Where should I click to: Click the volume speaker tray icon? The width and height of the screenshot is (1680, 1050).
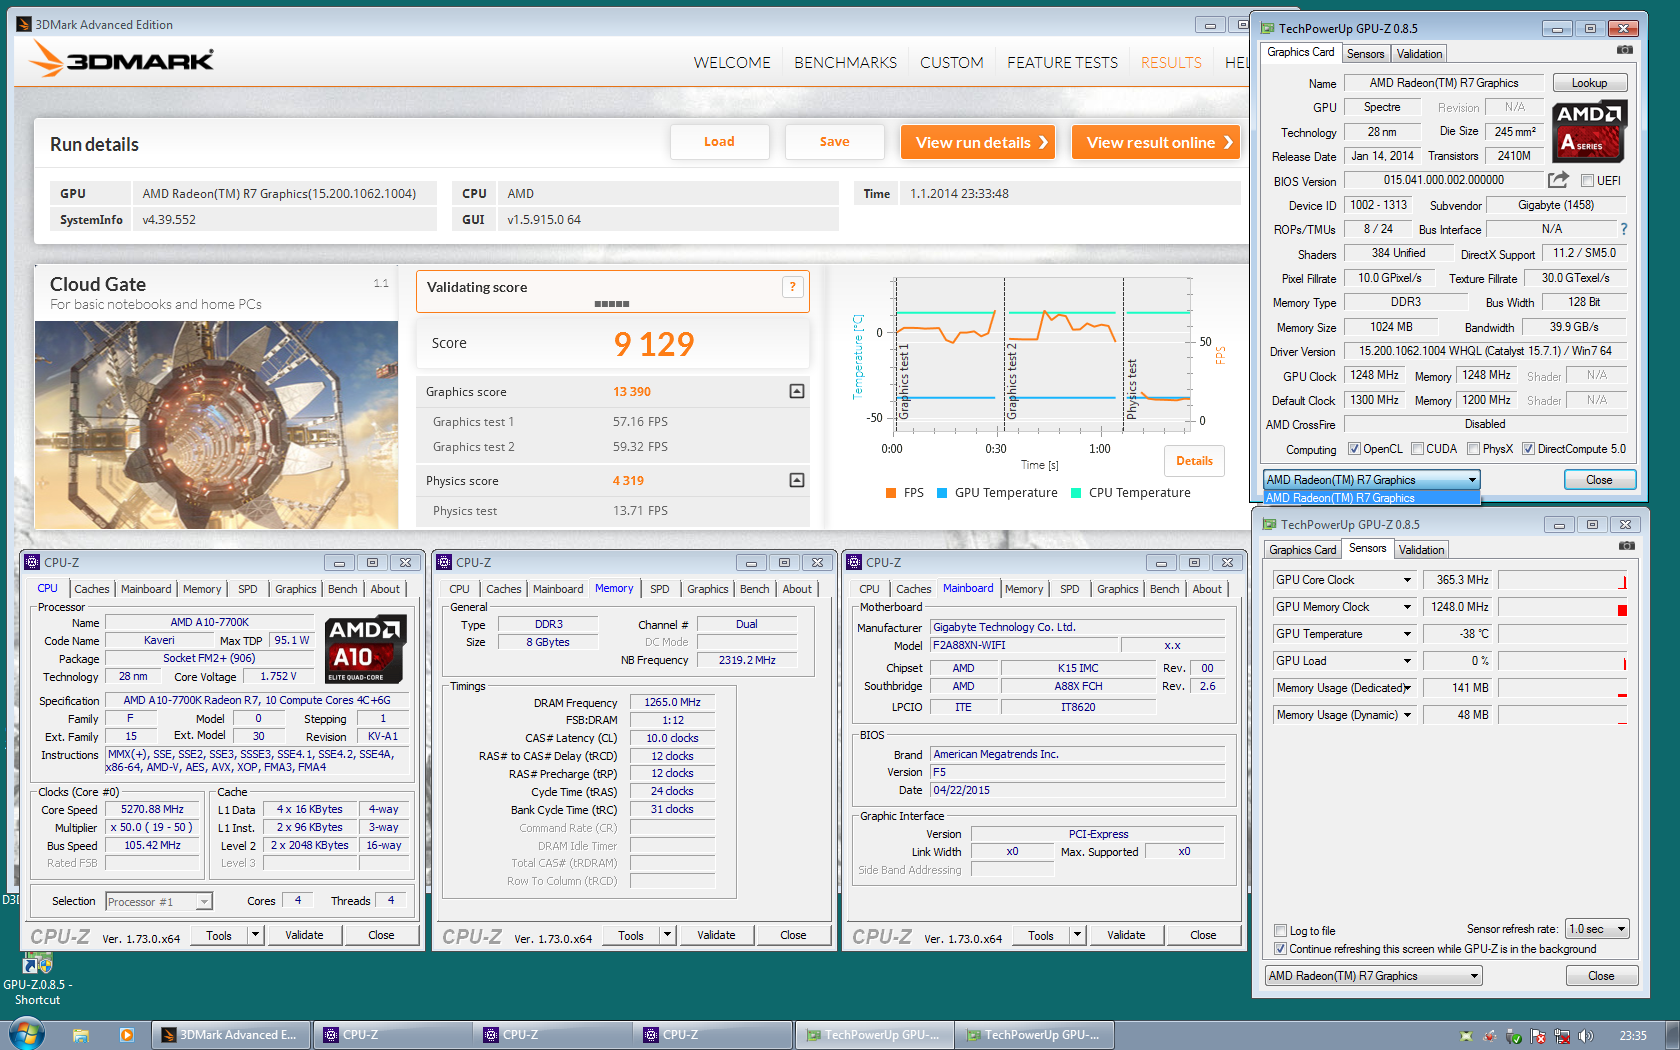click(x=1585, y=1036)
